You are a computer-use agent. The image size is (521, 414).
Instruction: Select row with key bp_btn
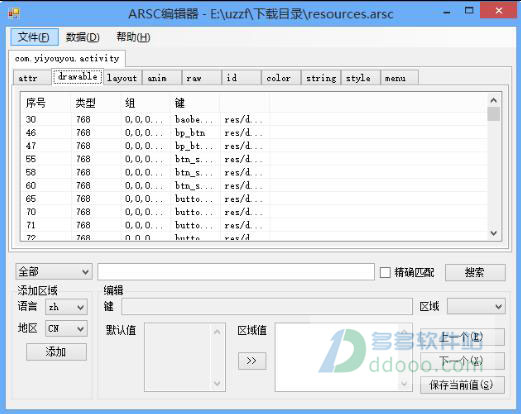(x=254, y=133)
